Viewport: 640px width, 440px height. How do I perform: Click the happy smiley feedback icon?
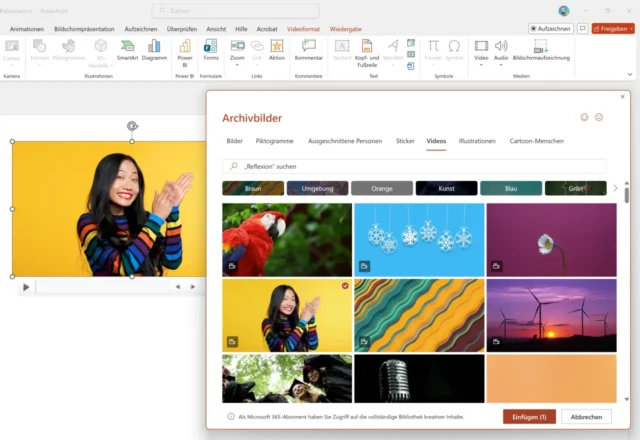585,118
